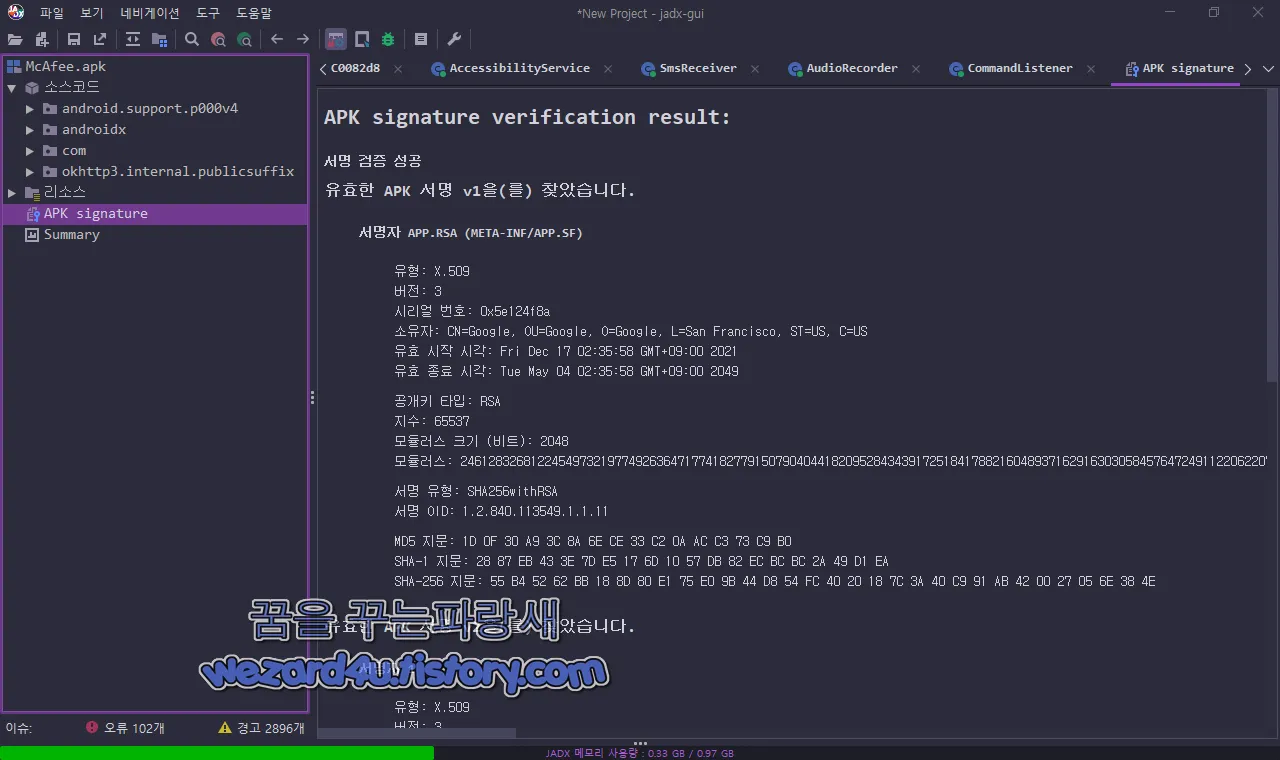The width and height of the screenshot is (1280, 760).
Task: Click the '서명 검증 성공' text
Action: (373, 160)
